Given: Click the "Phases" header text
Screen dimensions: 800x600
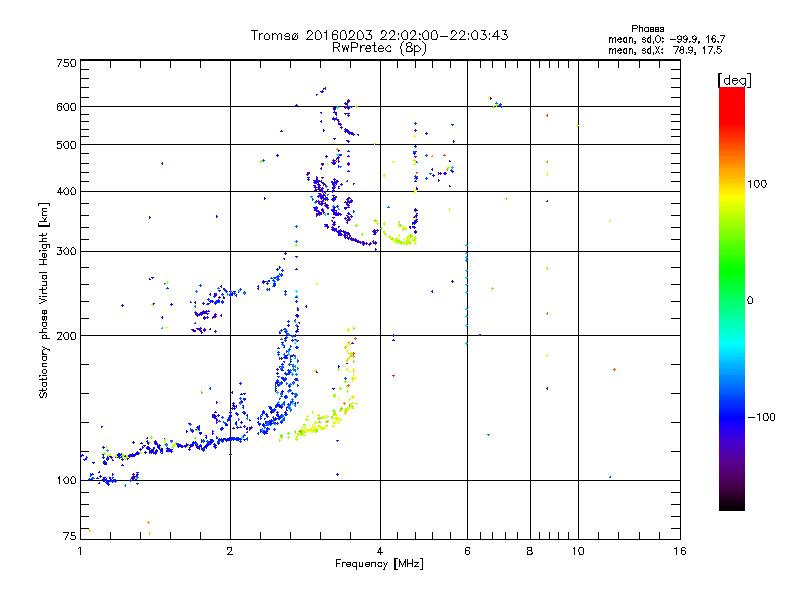Looking at the screenshot, I should click(x=647, y=29).
